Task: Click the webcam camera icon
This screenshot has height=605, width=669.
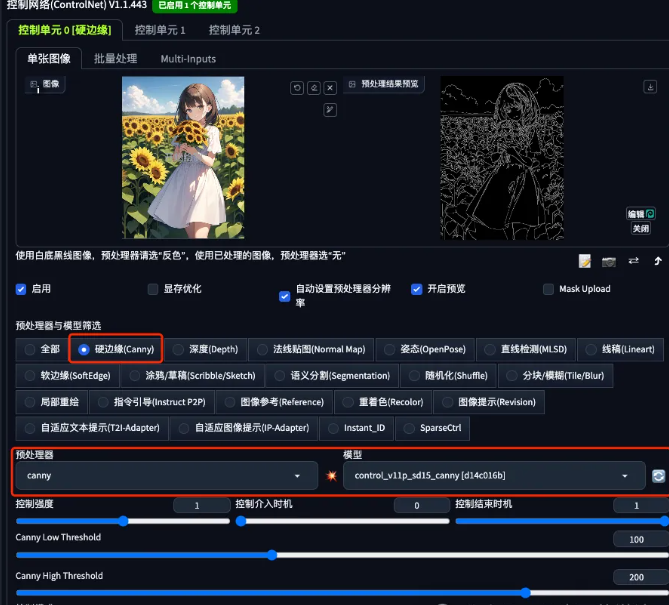Action: [x=609, y=261]
